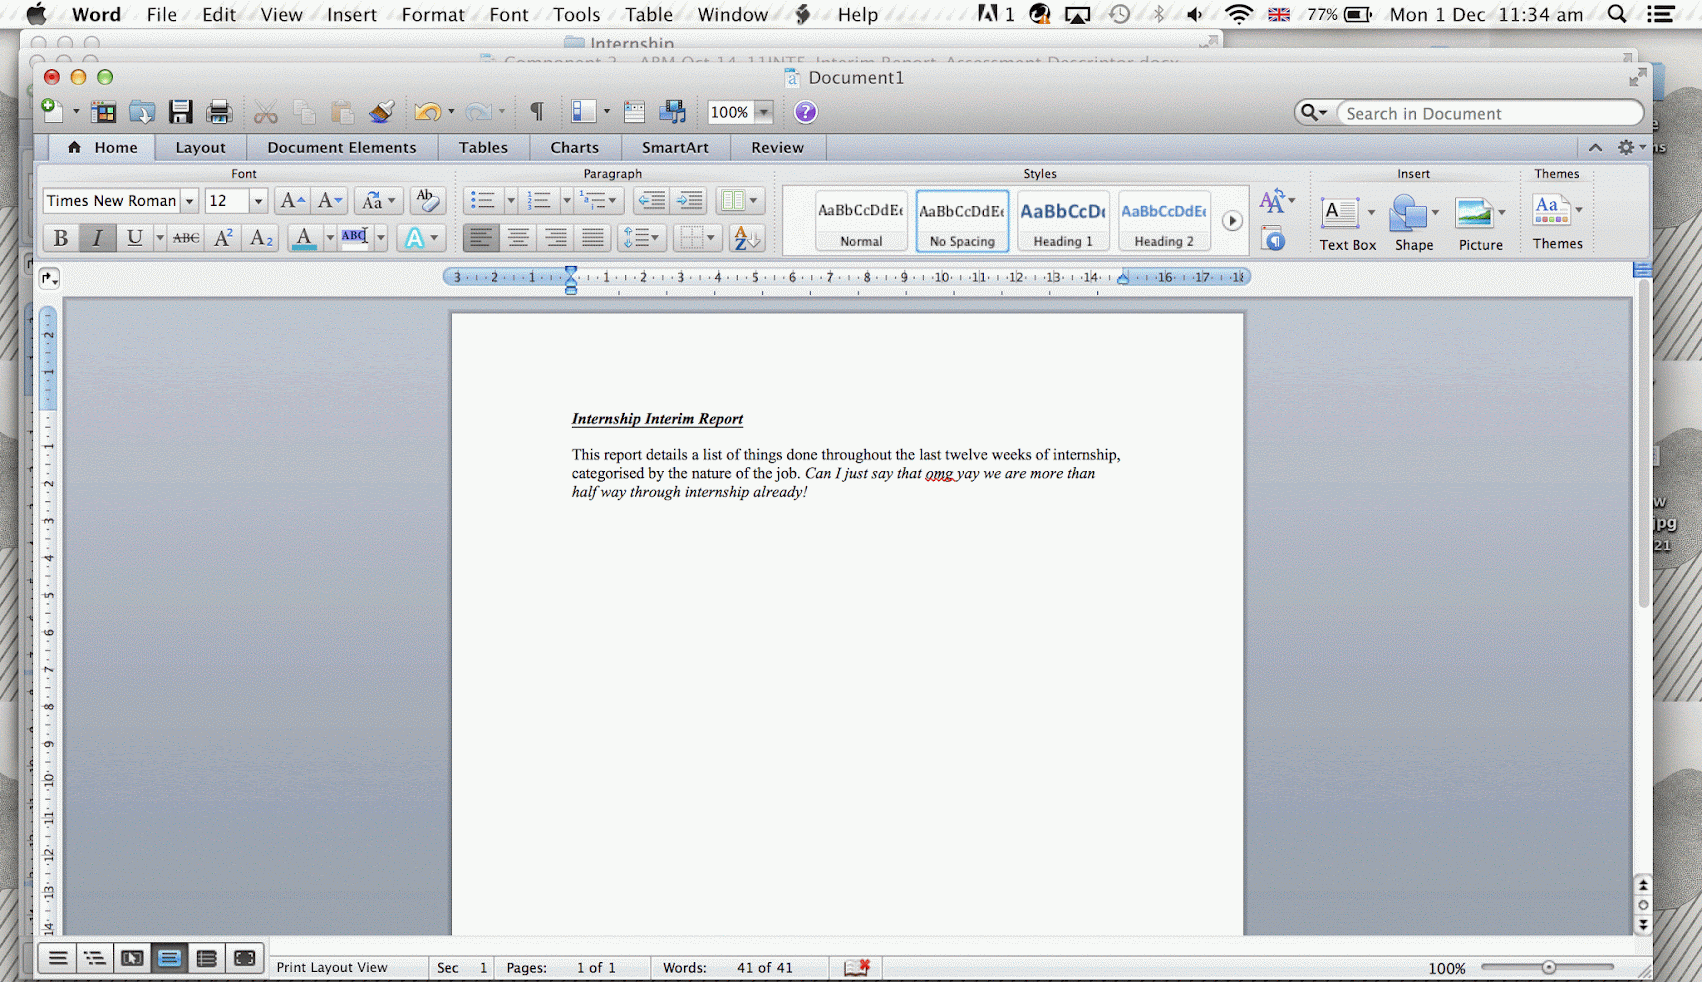Image resolution: width=1702 pixels, height=982 pixels.
Task: Switch to the Document Elements tab
Action: (342, 148)
